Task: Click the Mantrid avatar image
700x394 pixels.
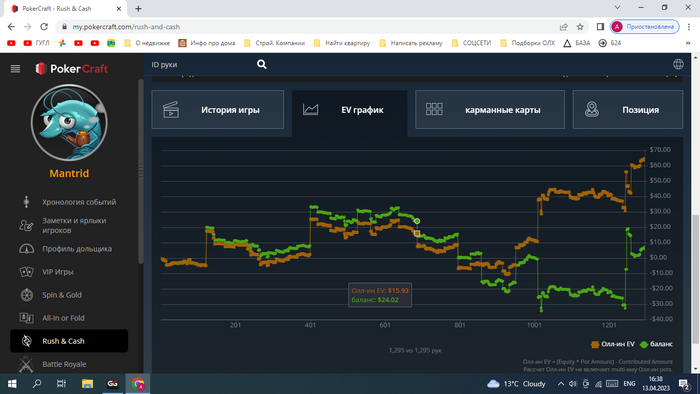Action: (69, 122)
